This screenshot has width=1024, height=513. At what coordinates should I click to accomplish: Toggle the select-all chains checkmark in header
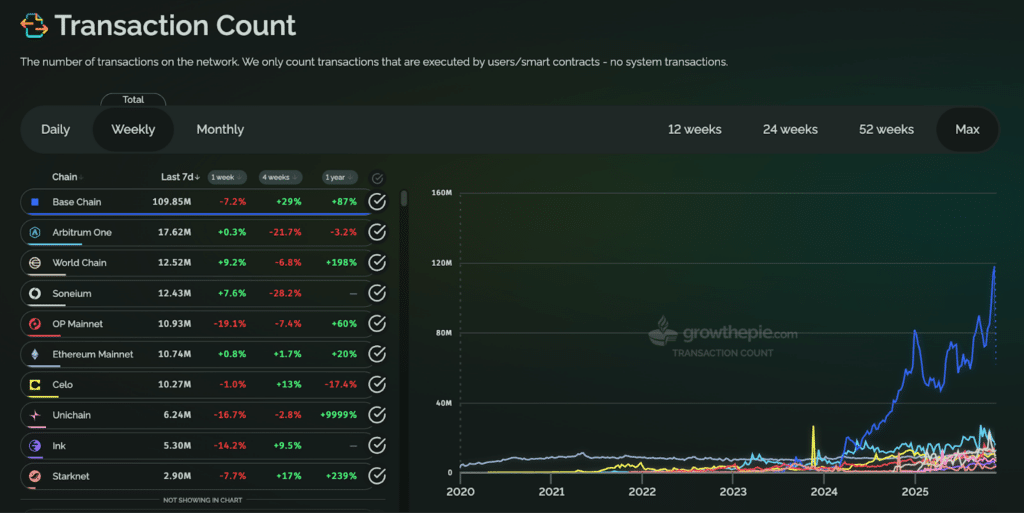(x=377, y=178)
